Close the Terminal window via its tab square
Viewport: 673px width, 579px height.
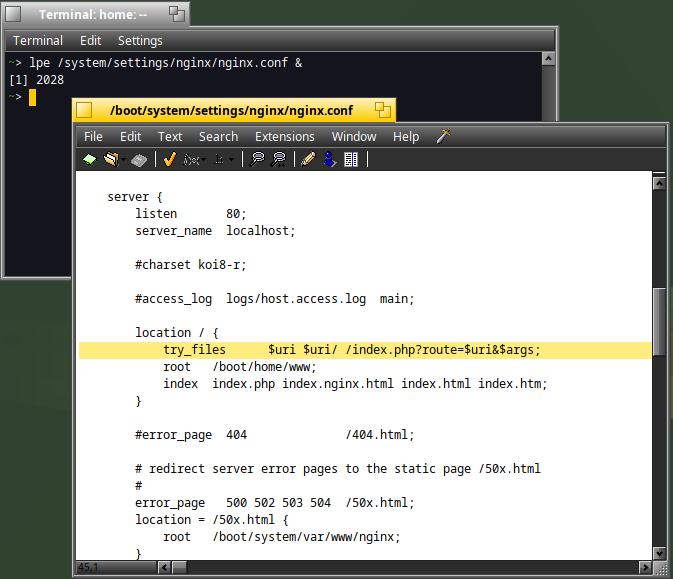point(13,14)
